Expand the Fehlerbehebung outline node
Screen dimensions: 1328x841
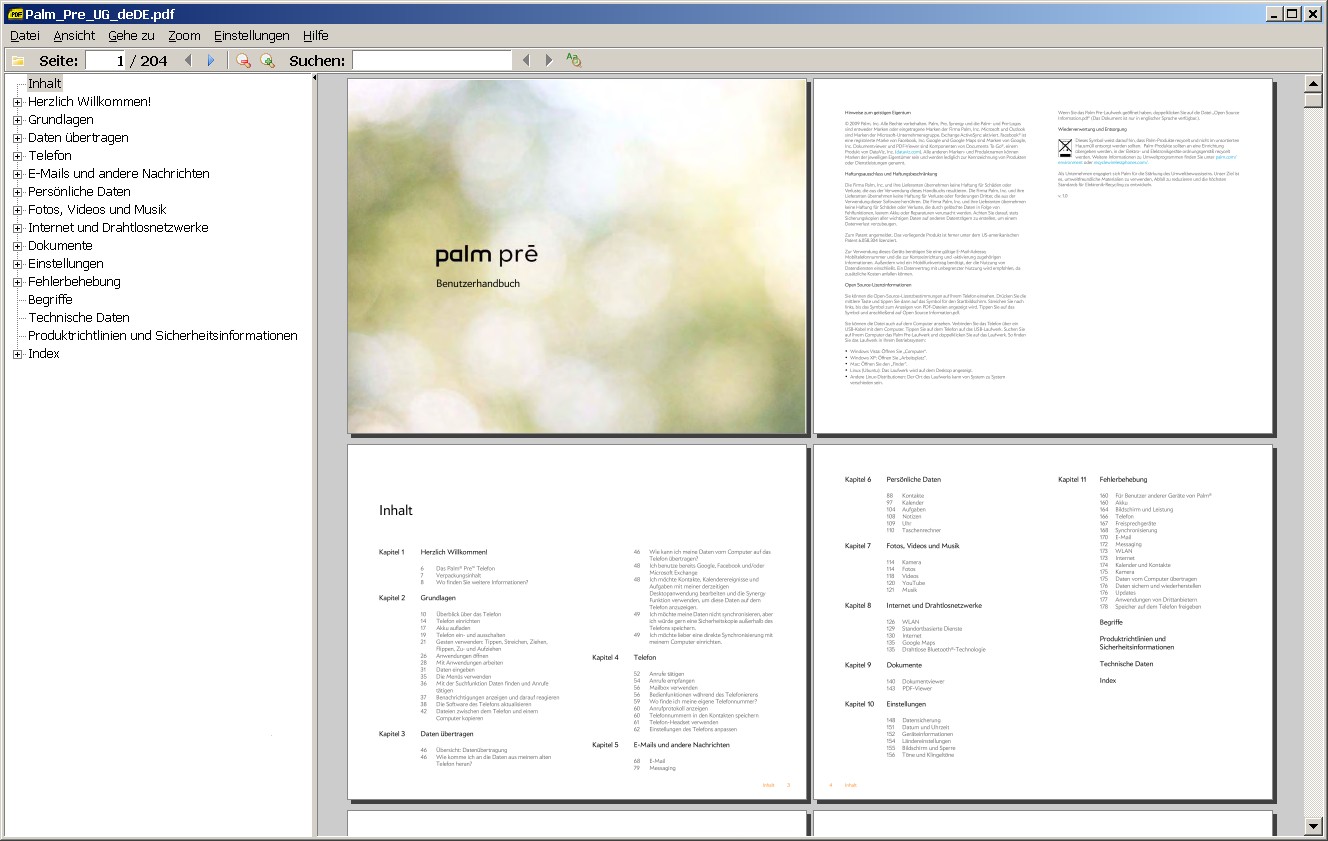(17, 281)
